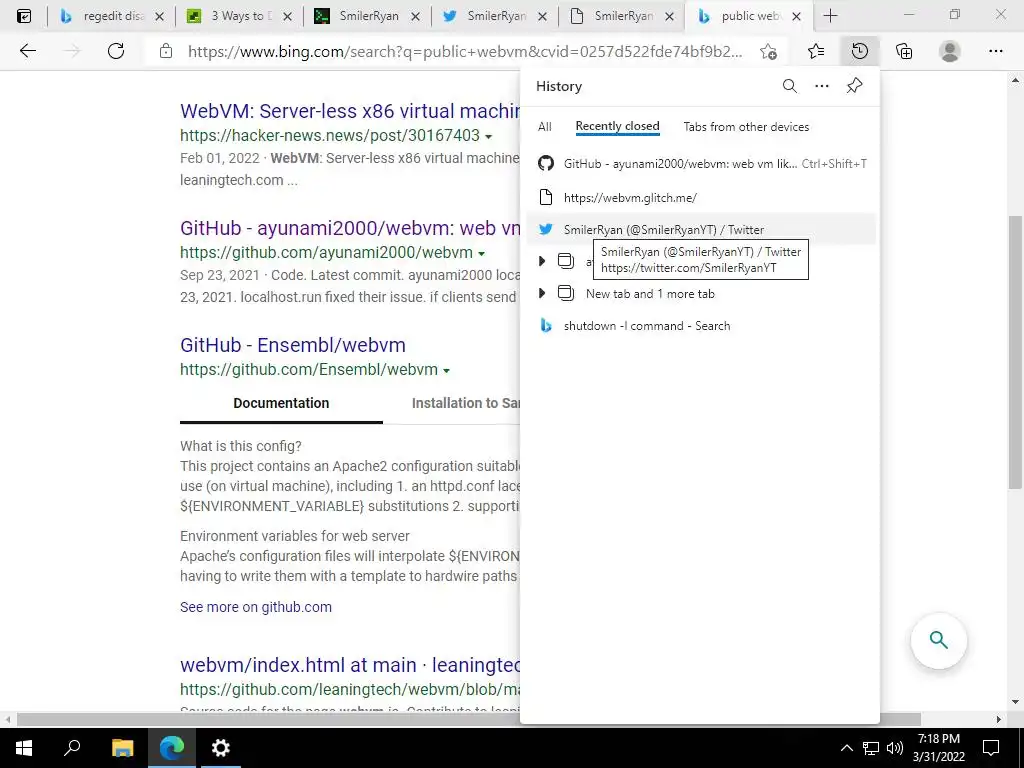Open File Explorer from taskbar
The image size is (1024, 768).
122,748
